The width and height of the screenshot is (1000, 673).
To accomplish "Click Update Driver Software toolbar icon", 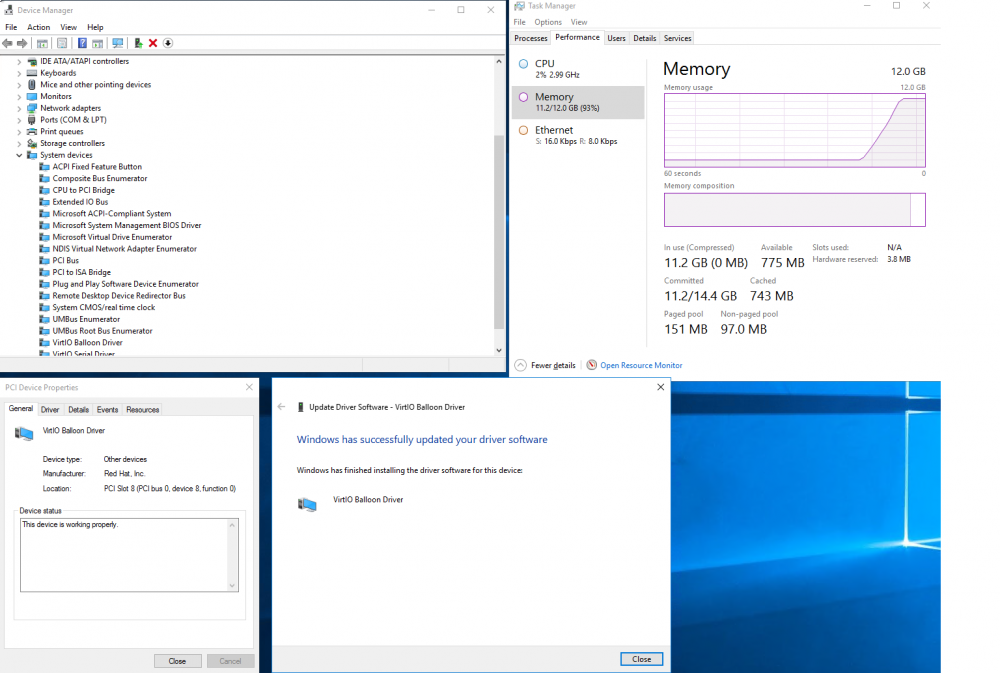I will [138, 43].
